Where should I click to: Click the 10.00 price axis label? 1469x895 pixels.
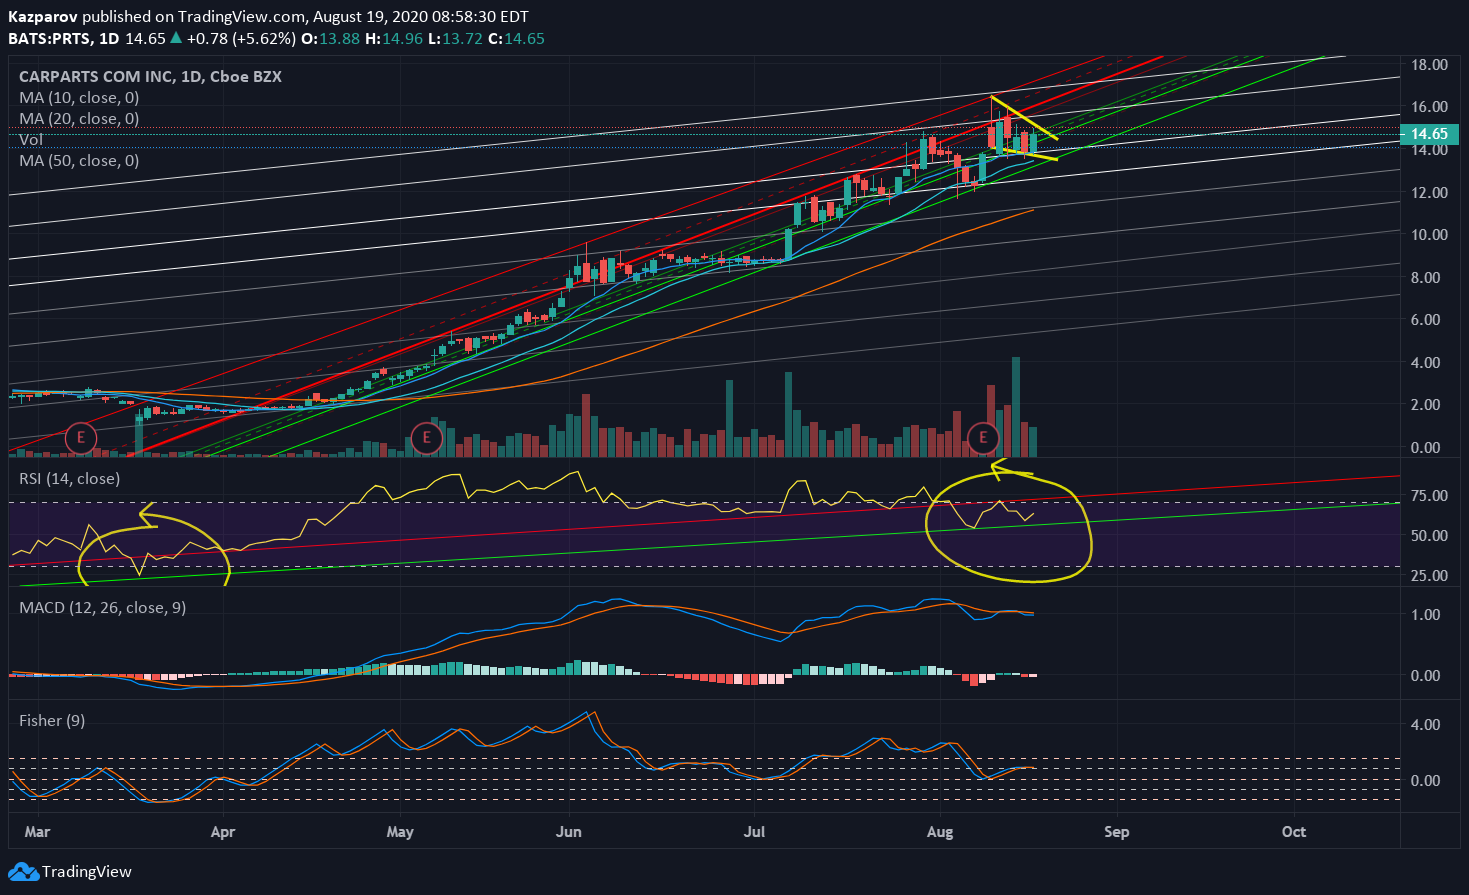point(1429,235)
